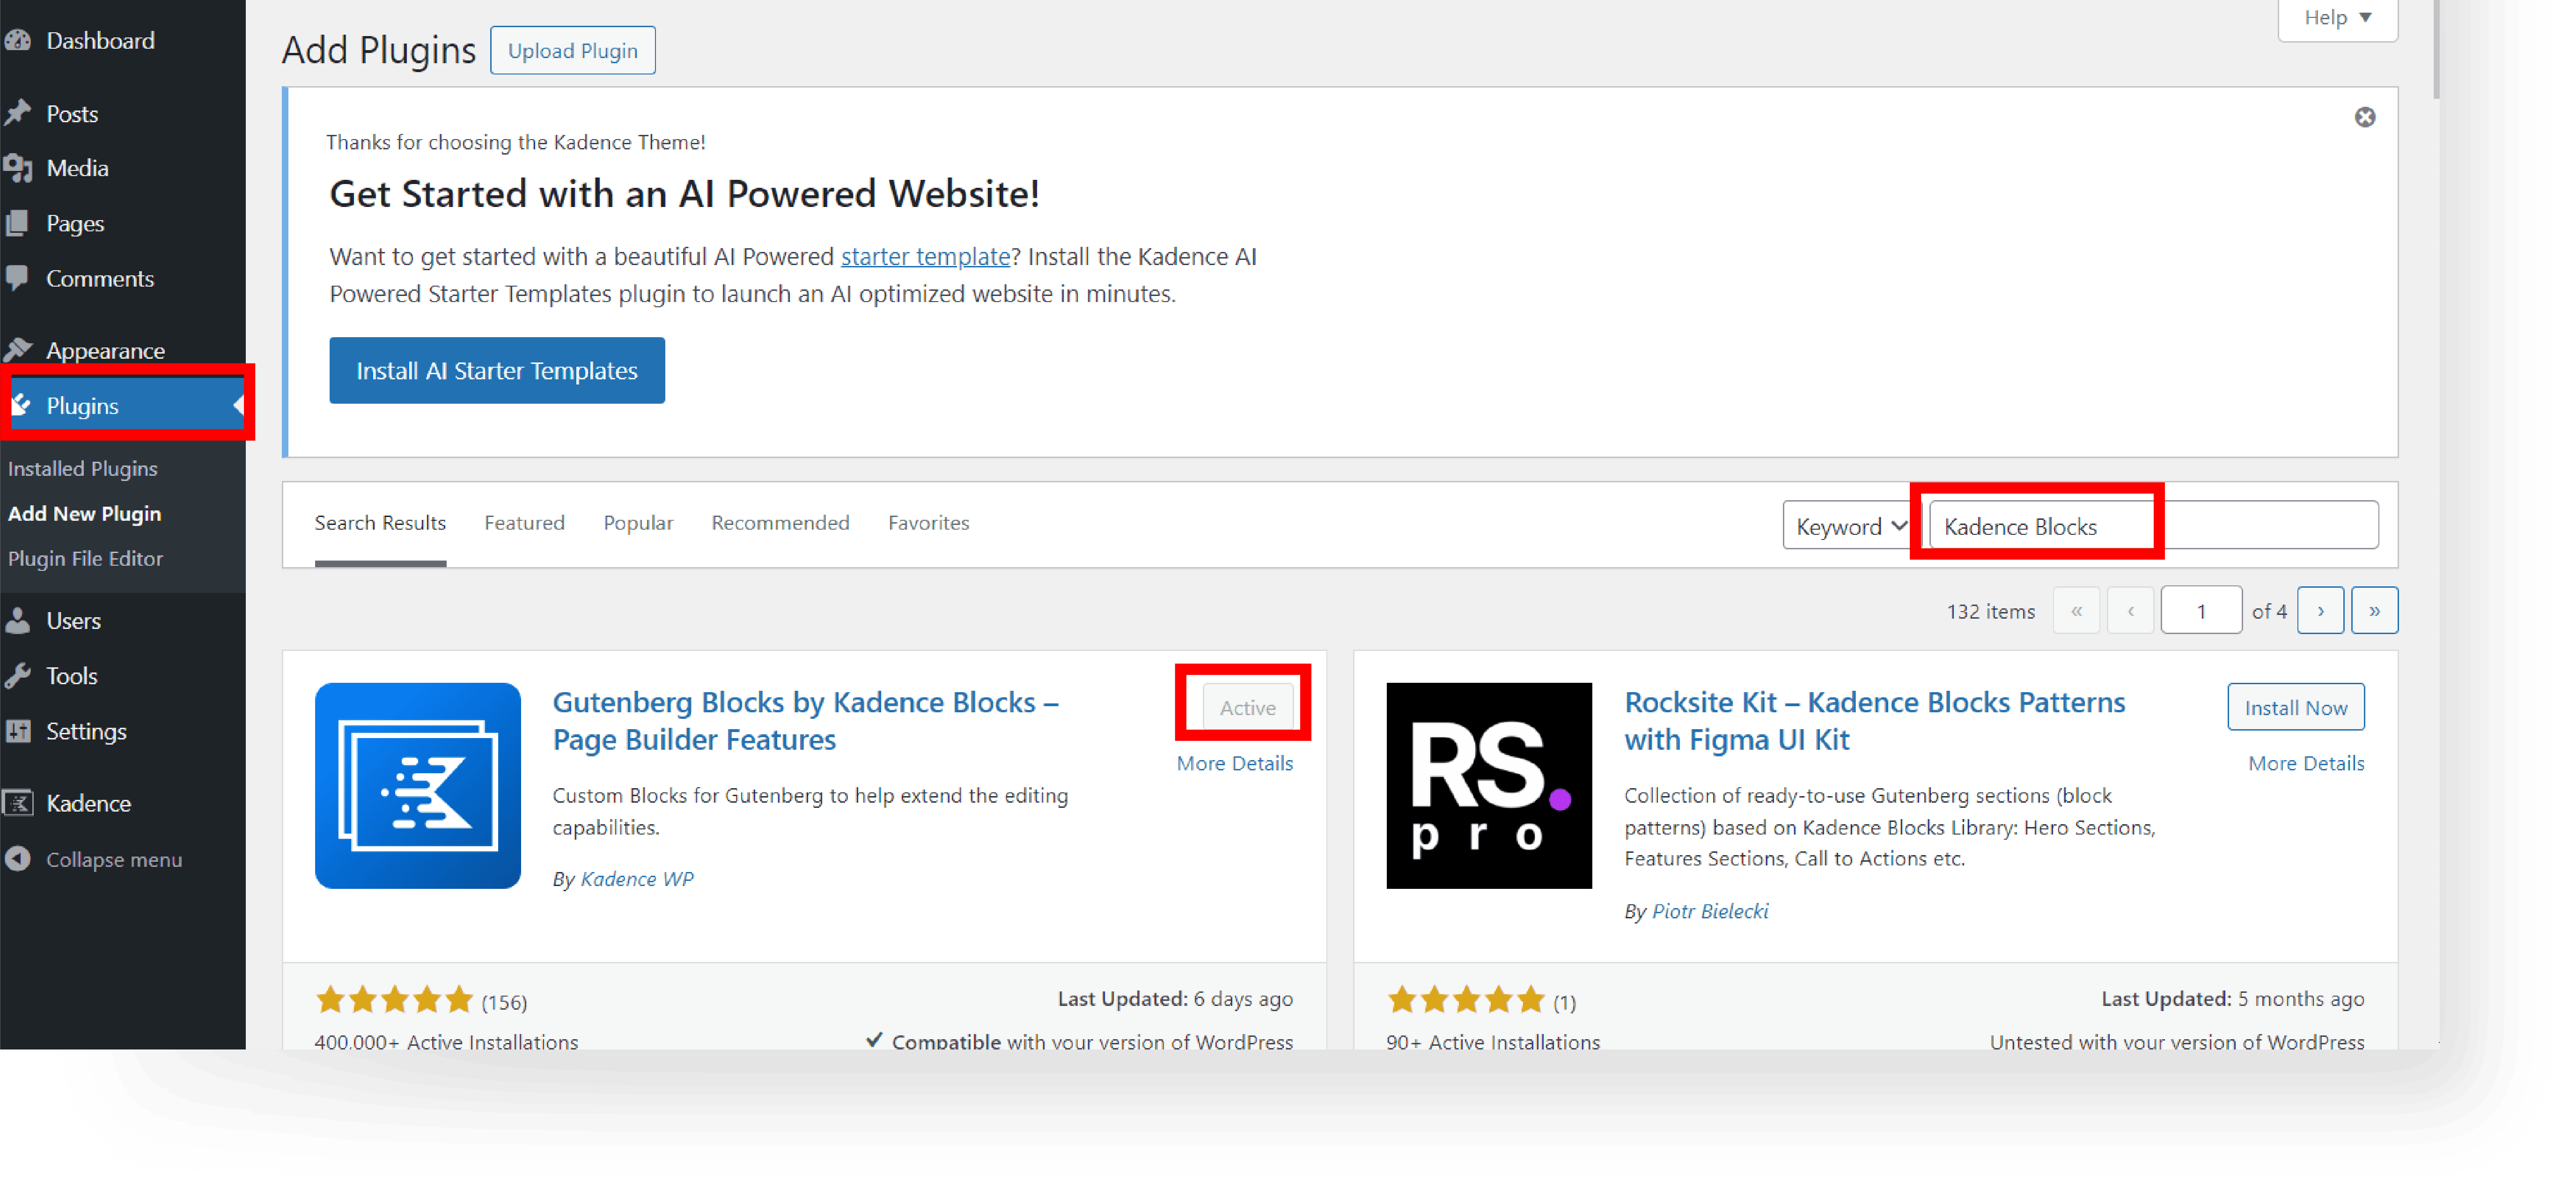The height and width of the screenshot is (1197, 2576).
Task: Click the starter template link
Action: coord(925,256)
